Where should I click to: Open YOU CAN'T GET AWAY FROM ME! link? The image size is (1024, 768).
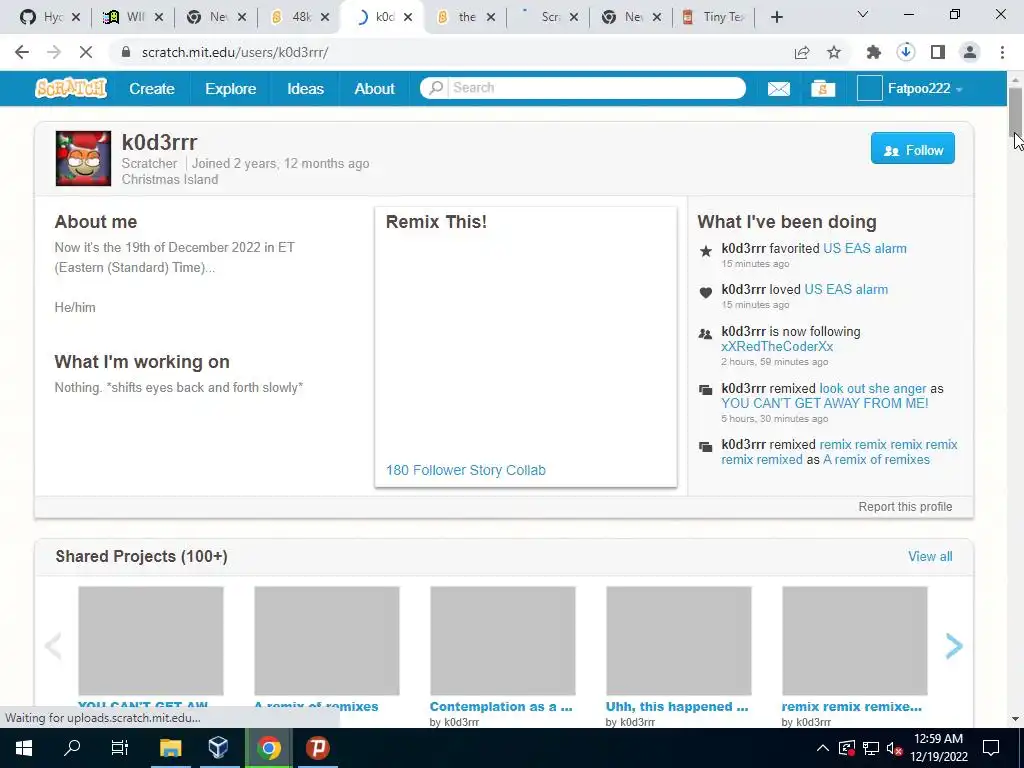(x=825, y=404)
